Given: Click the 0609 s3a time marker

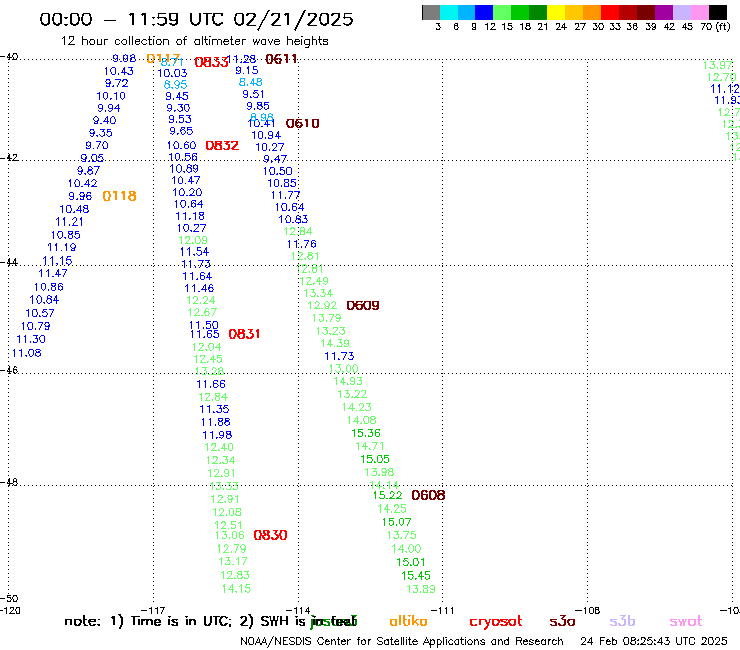Looking at the screenshot, I should [363, 305].
